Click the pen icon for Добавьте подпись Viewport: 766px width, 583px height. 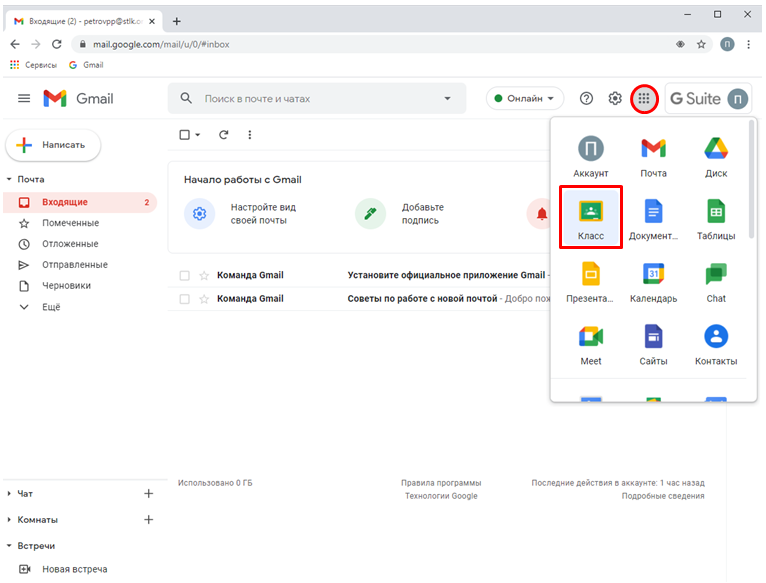[370, 214]
